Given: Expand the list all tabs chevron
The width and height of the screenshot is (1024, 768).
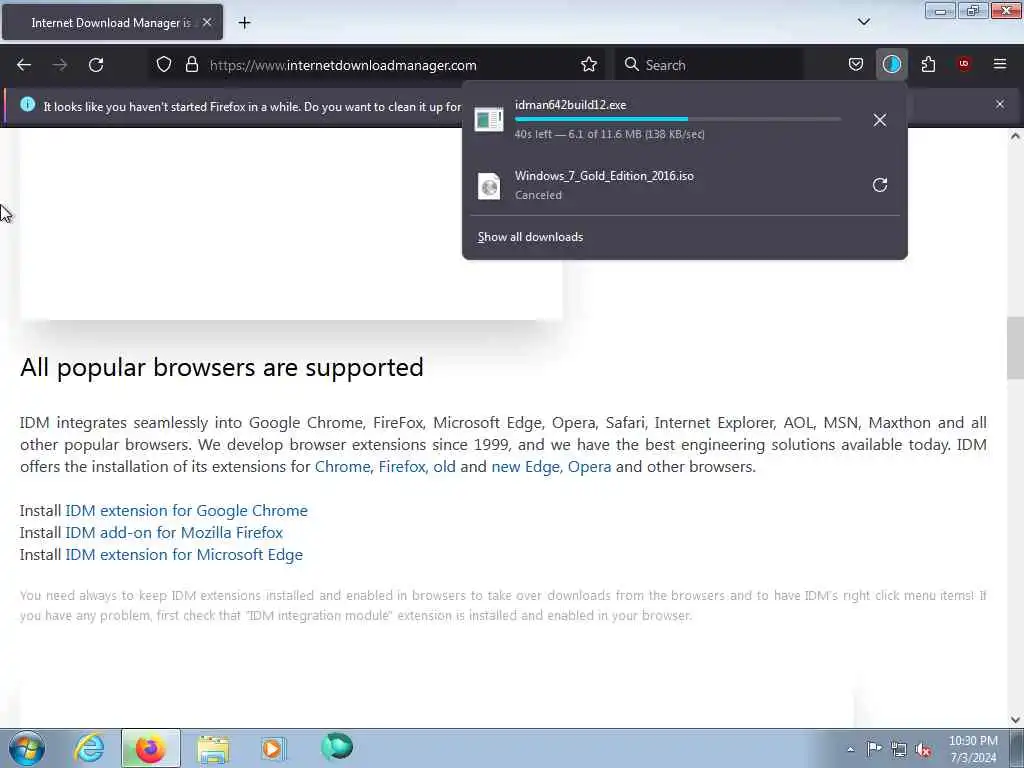Looking at the screenshot, I should (x=864, y=22).
